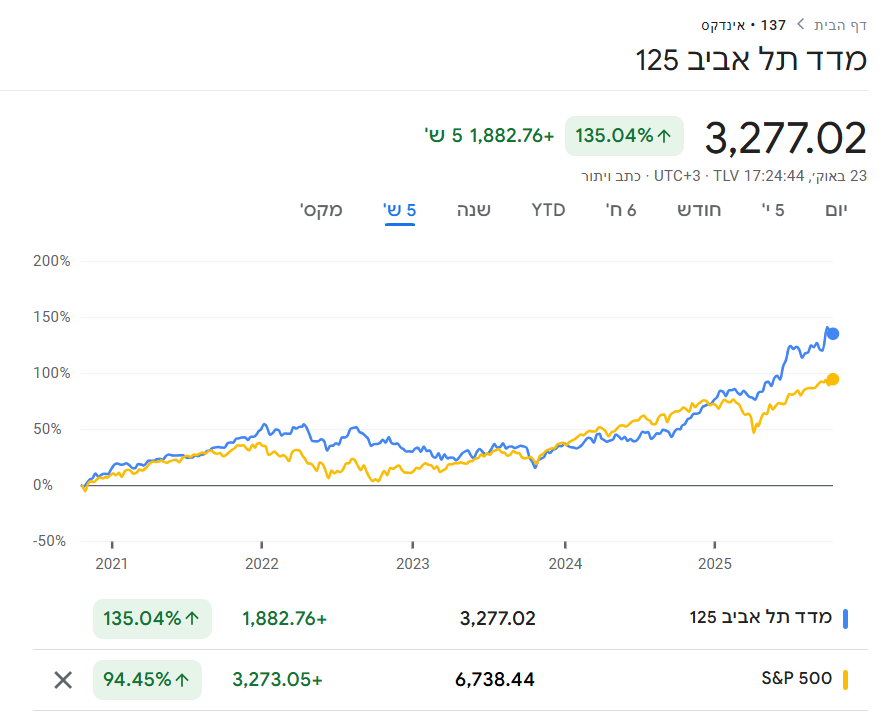The width and height of the screenshot is (888, 722).
Task: Click the blue color marker beside מדד תל אביב 125
Action: coord(846,618)
